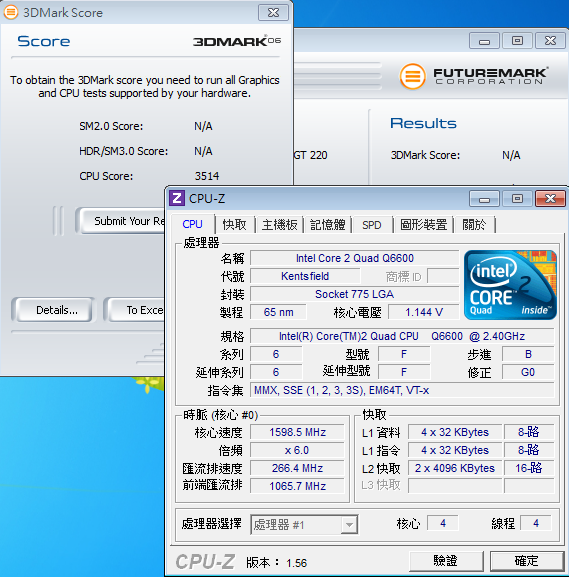
Task: Maximize the Futuremark main window
Action: point(517,40)
